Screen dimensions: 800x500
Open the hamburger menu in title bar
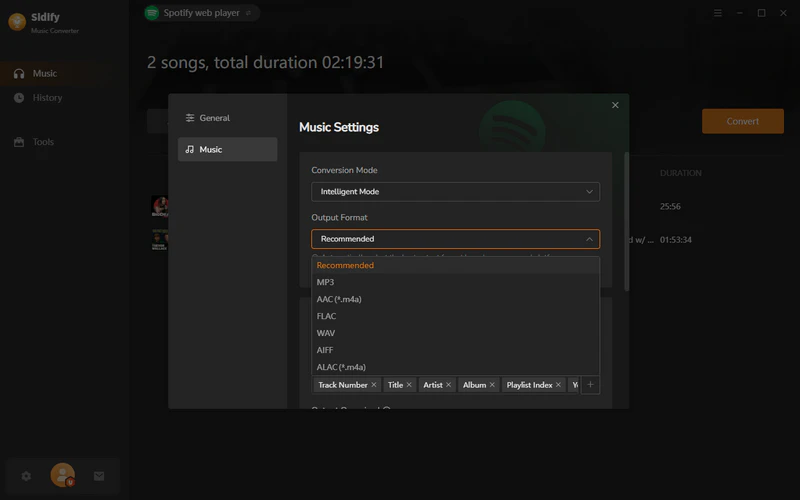point(718,13)
